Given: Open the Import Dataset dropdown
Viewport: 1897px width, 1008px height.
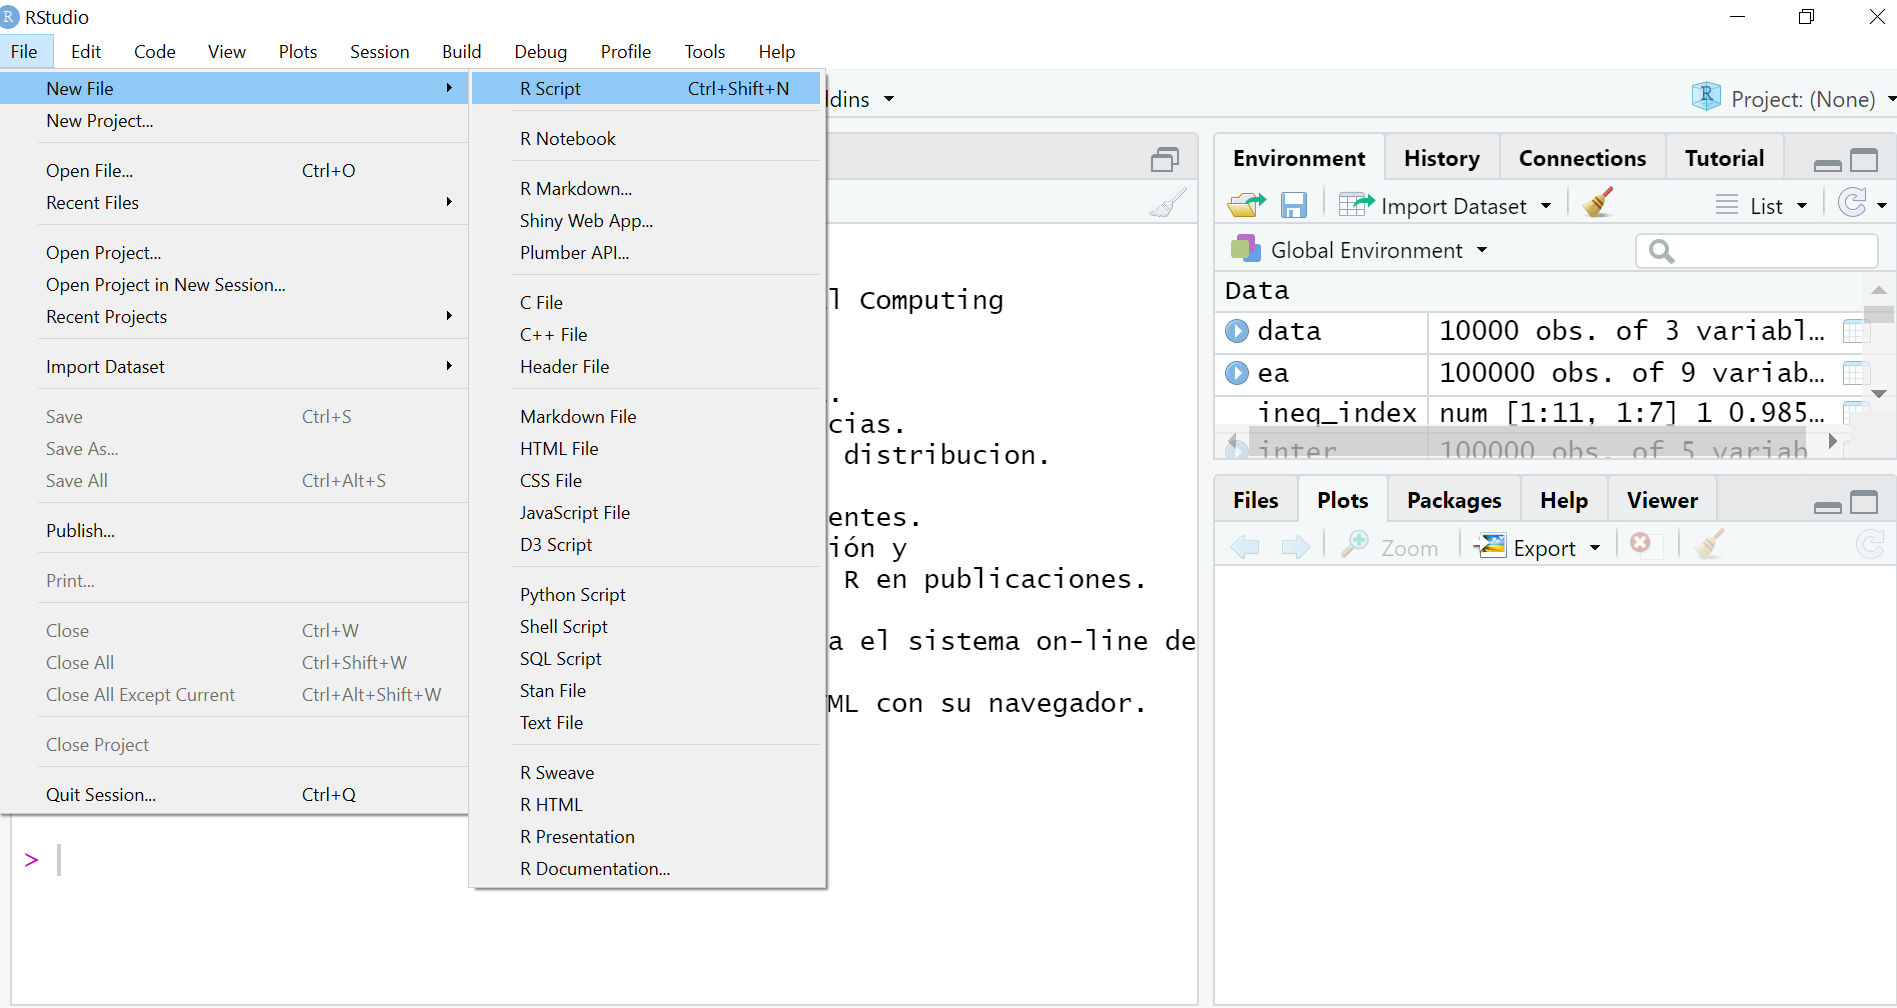Looking at the screenshot, I should [1452, 206].
